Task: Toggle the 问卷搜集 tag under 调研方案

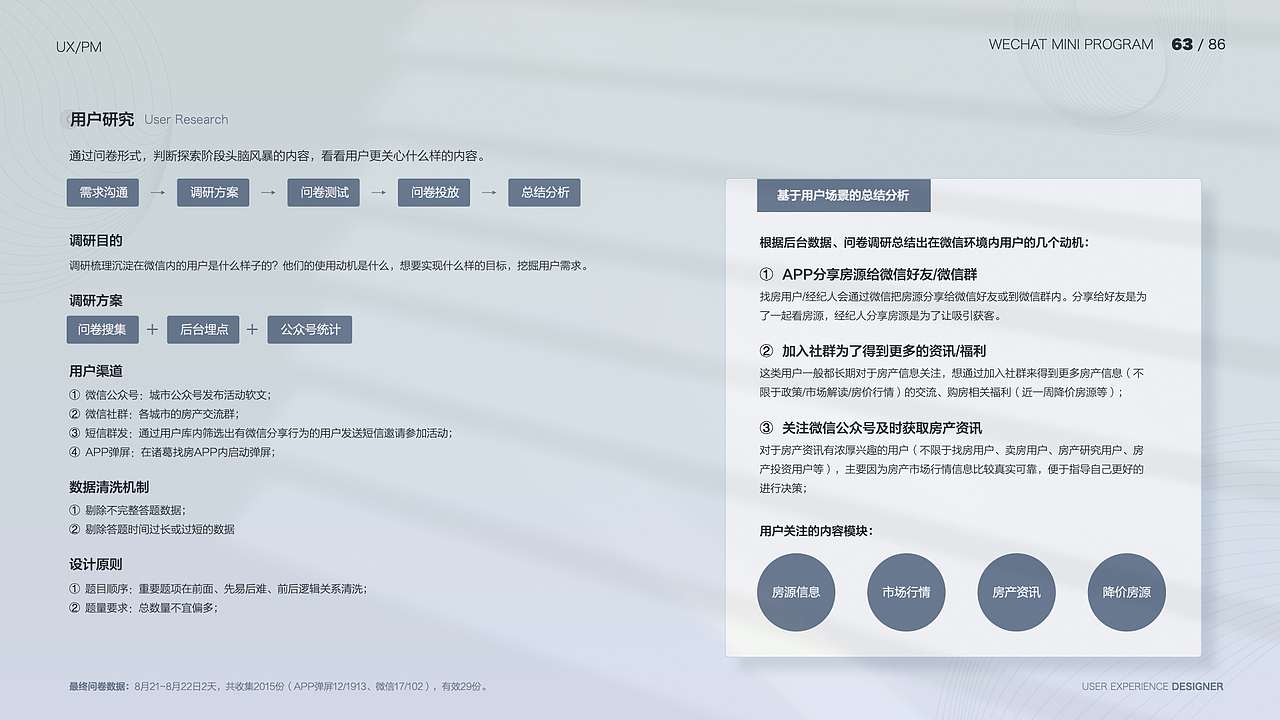Action: pyautogui.click(x=104, y=329)
